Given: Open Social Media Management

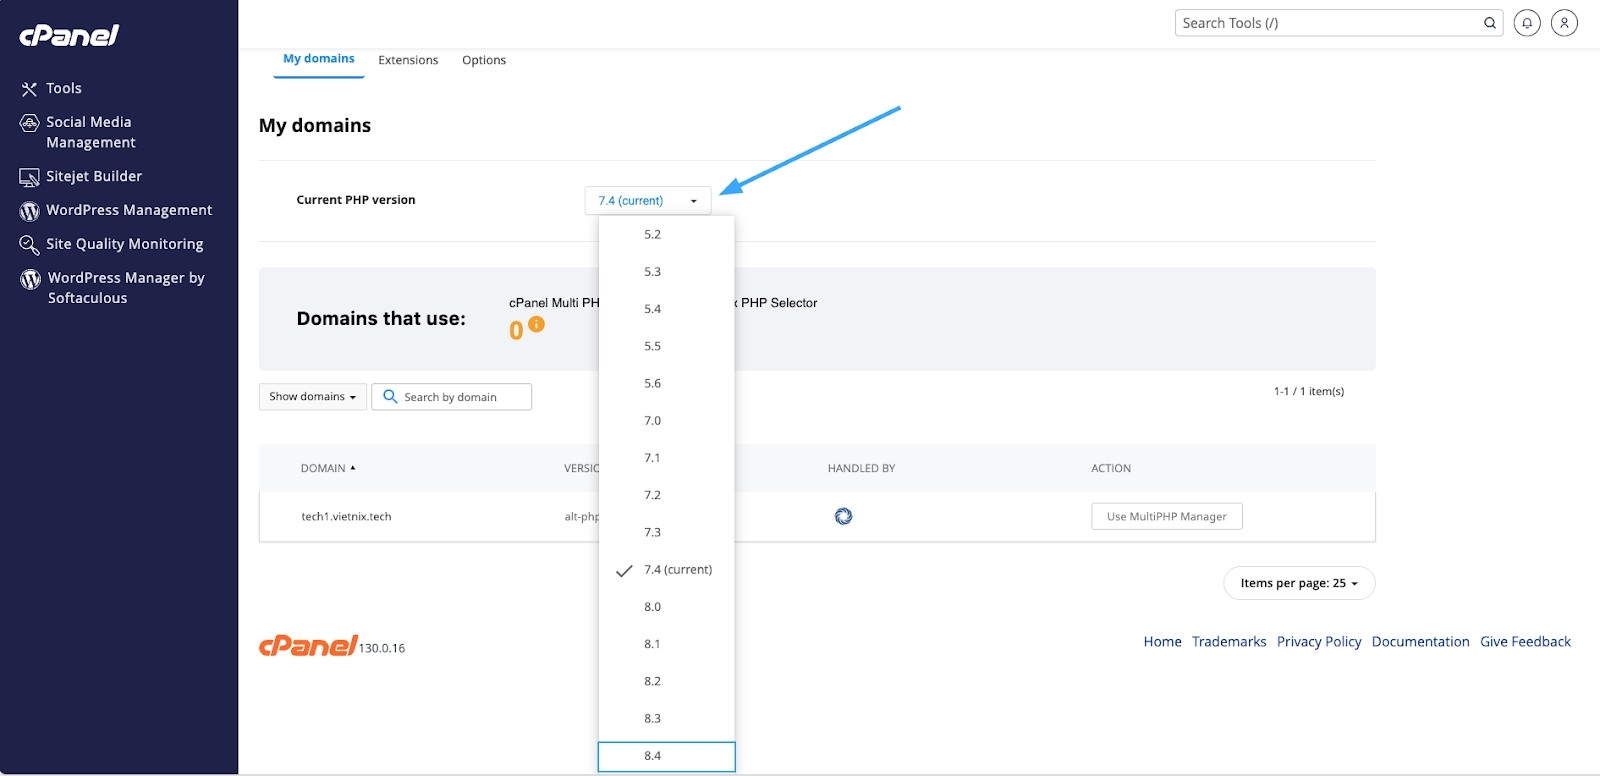Looking at the screenshot, I should click(90, 132).
